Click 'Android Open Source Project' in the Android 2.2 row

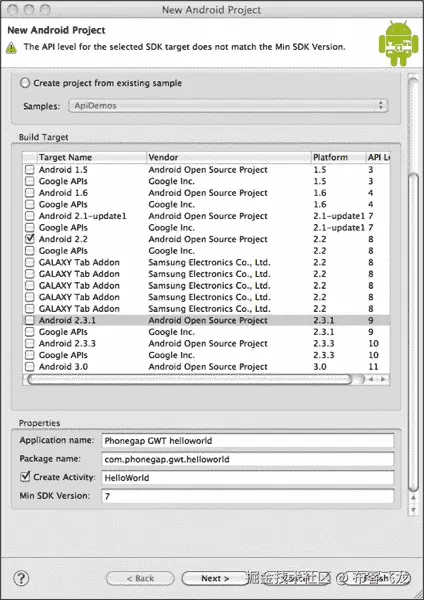click(x=208, y=239)
